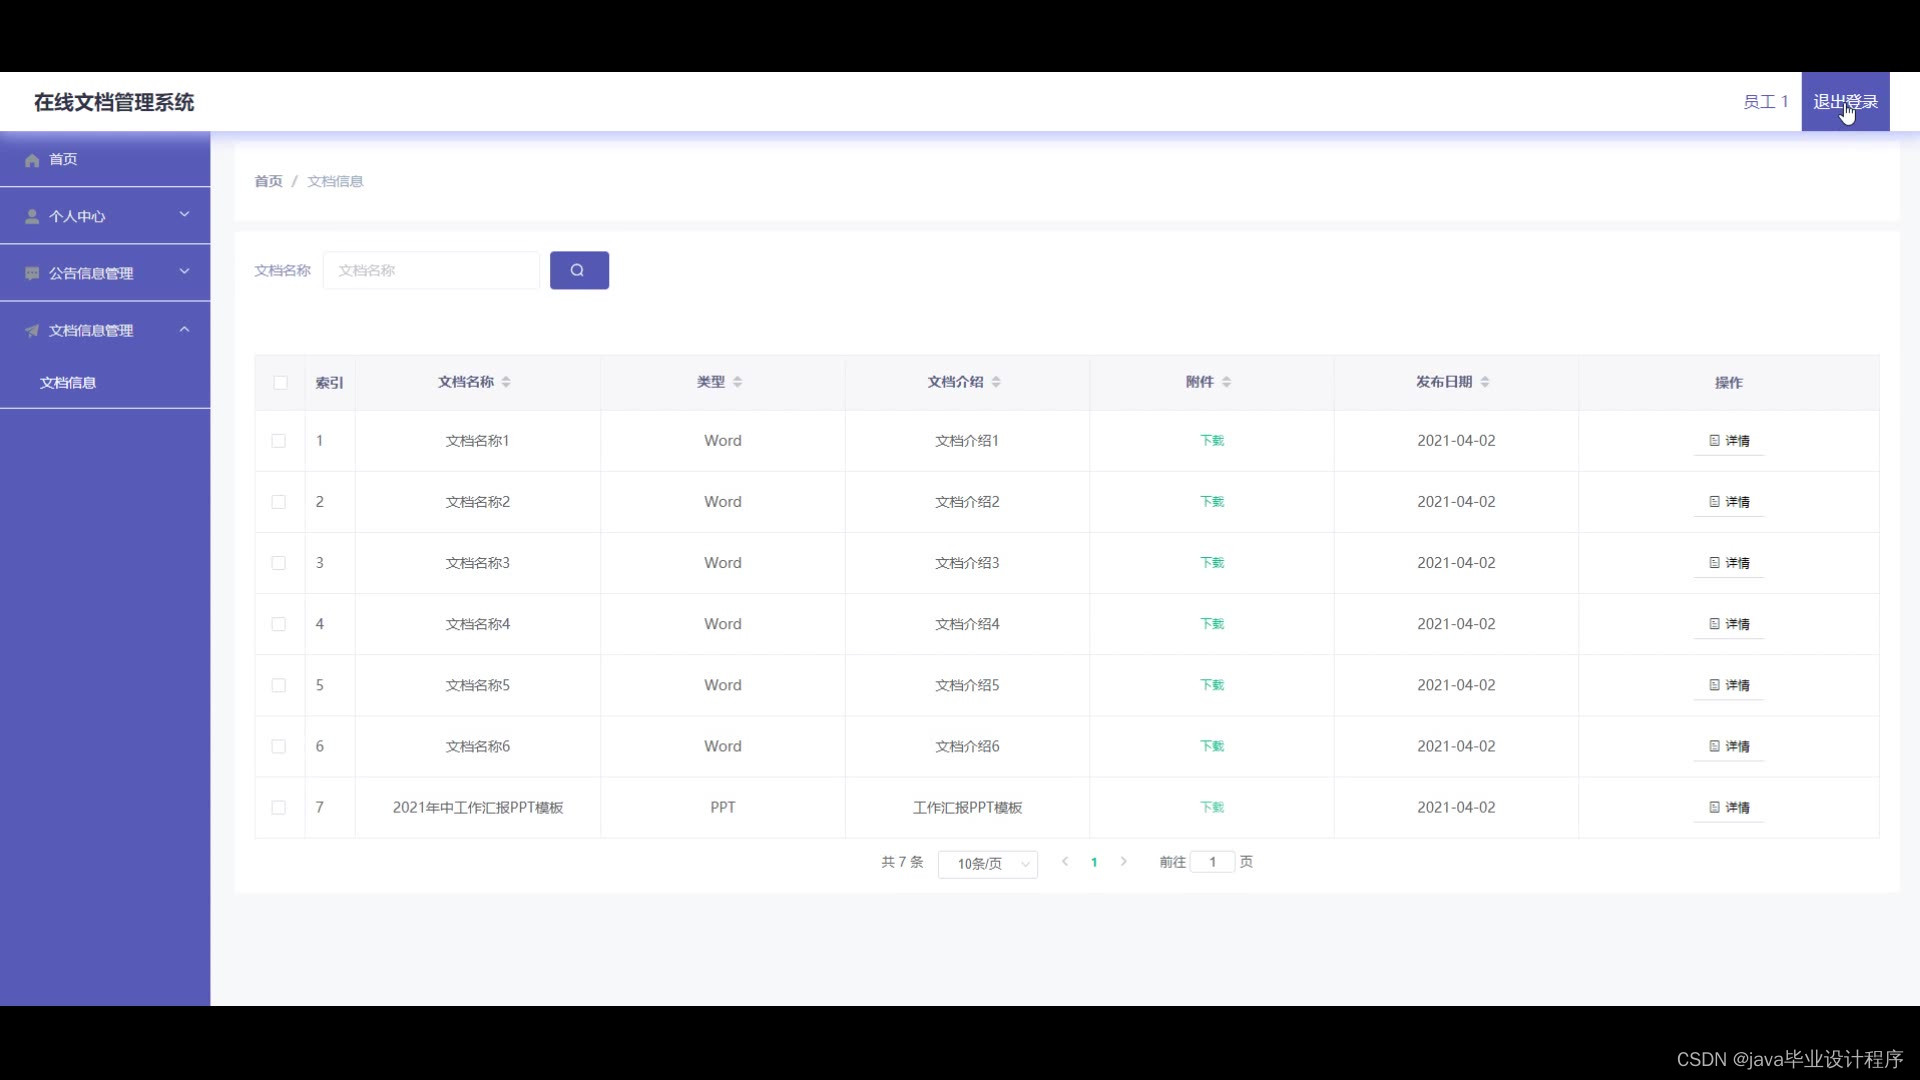Image resolution: width=1920 pixels, height=1080 pixels.
Task: Sort by the 发布日期 column arrows
Action: click(x=1485, y=382)
